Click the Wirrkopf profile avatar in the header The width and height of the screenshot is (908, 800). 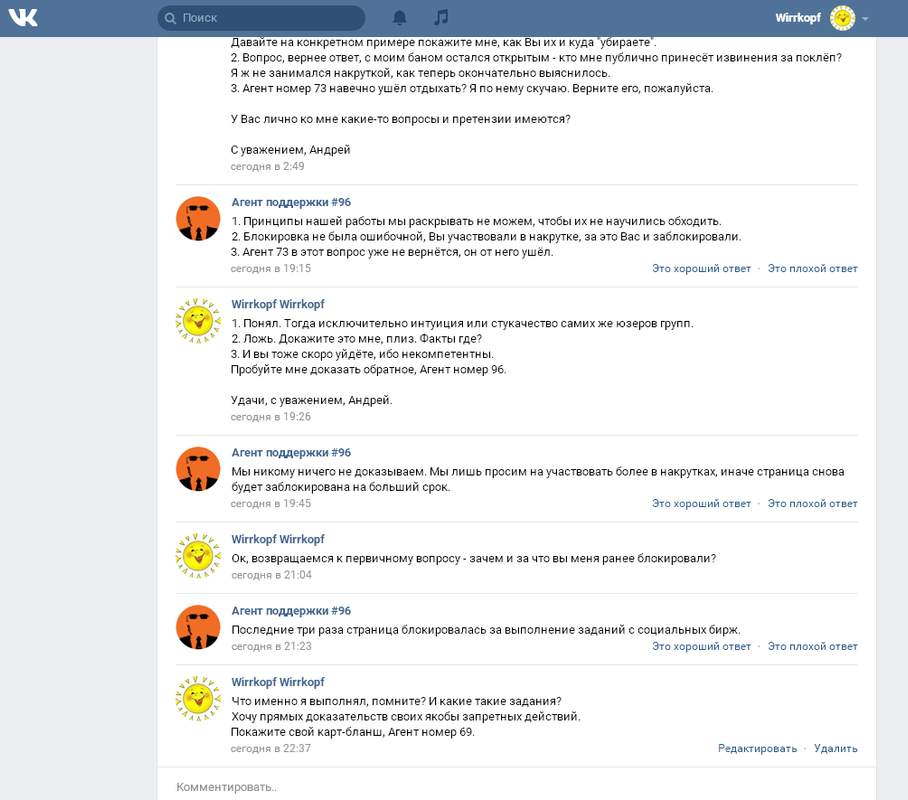[842, 18]
